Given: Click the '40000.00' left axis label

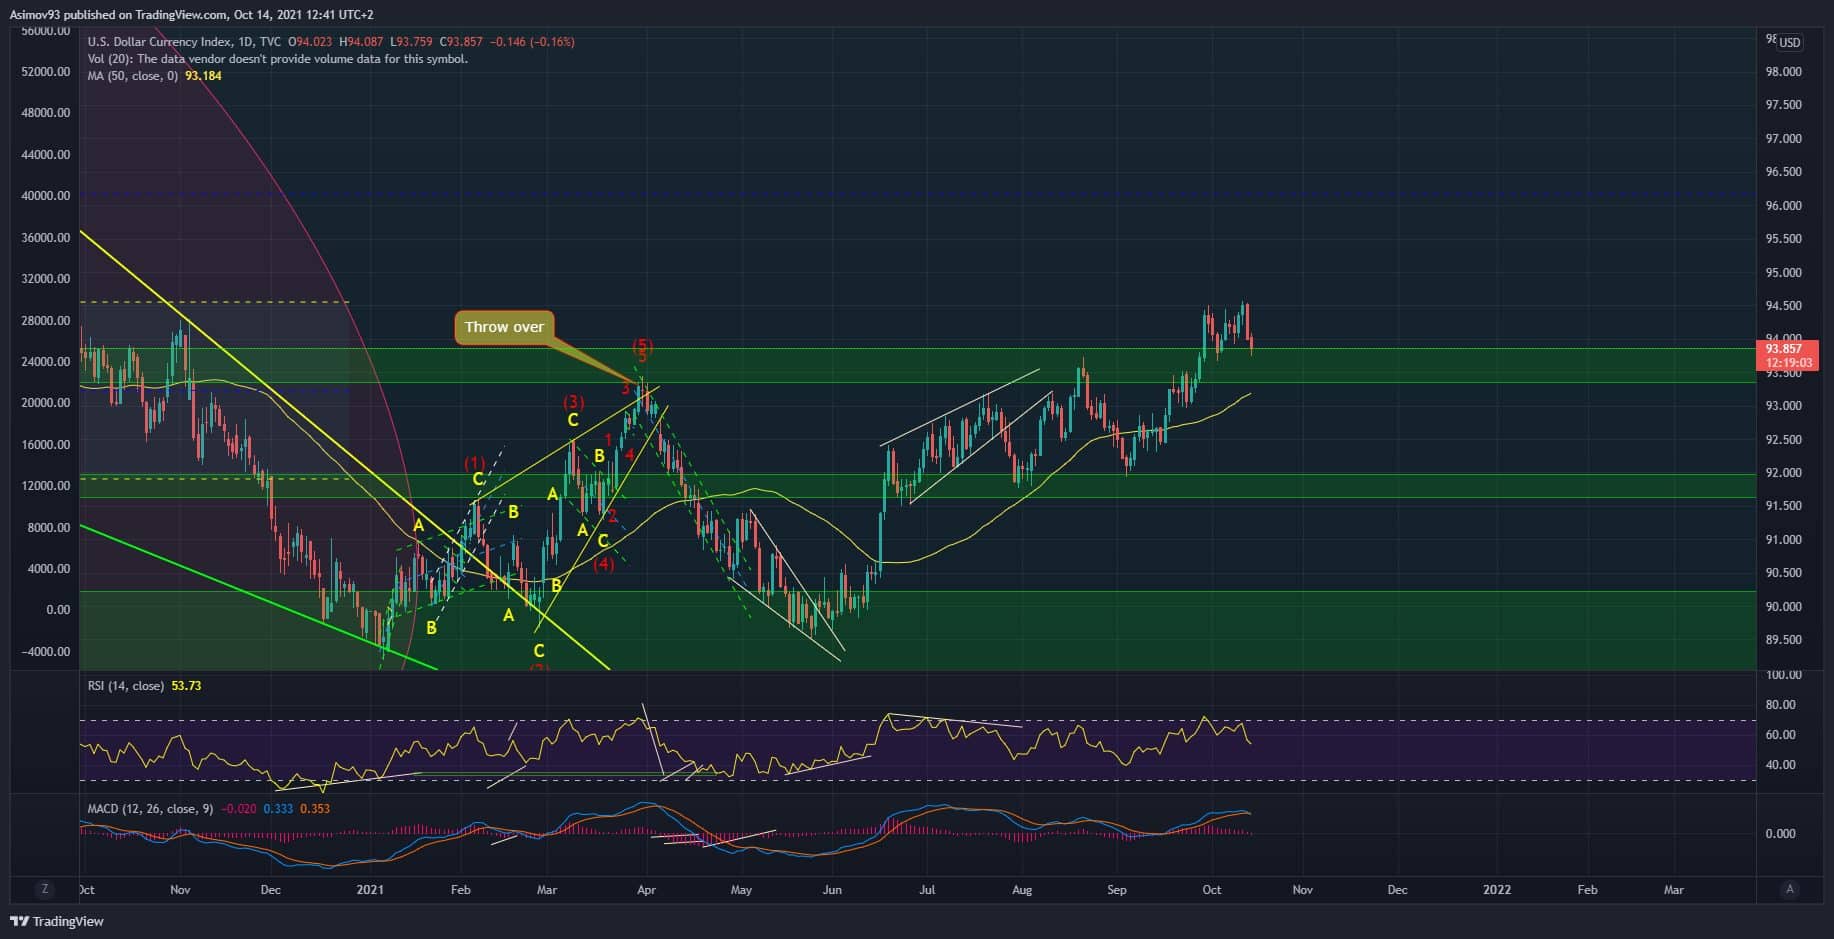Looking at the screenshot, I should click(x=45, y=196).
